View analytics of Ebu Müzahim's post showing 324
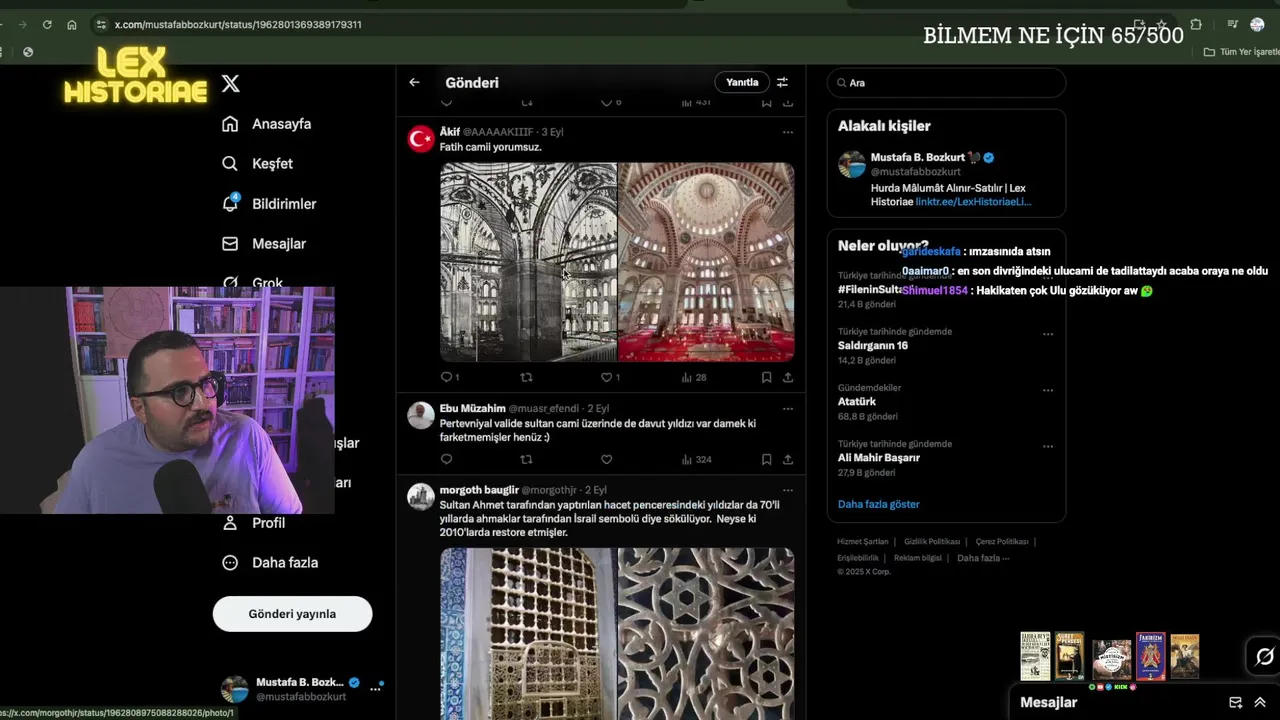Screen dimensions: 1280x720 tap(696, 460)
